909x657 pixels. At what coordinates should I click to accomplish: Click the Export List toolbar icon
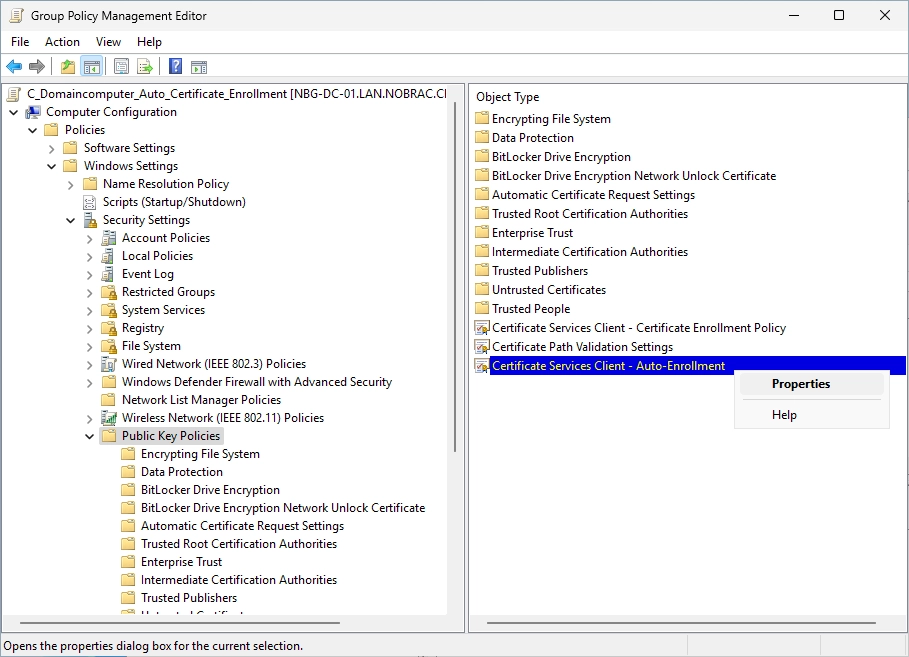click(x=144, y=67)
